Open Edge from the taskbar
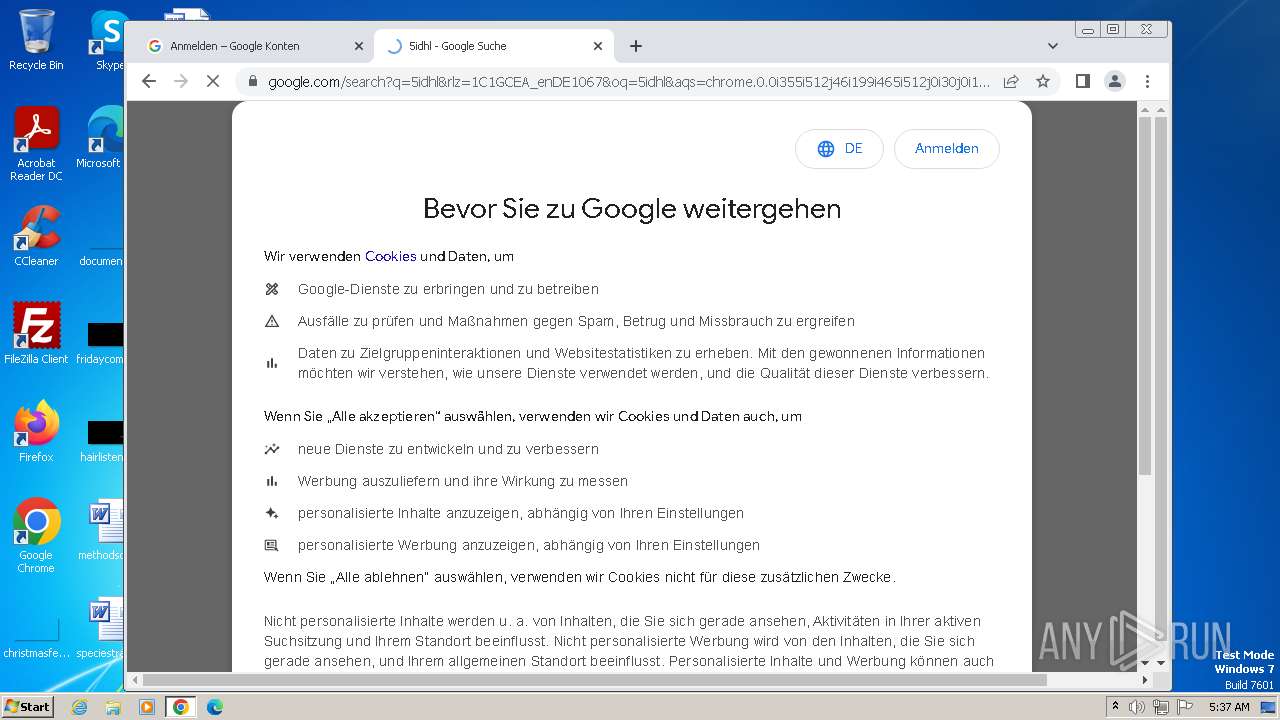1280x720 pixels. tap(214, 707)
